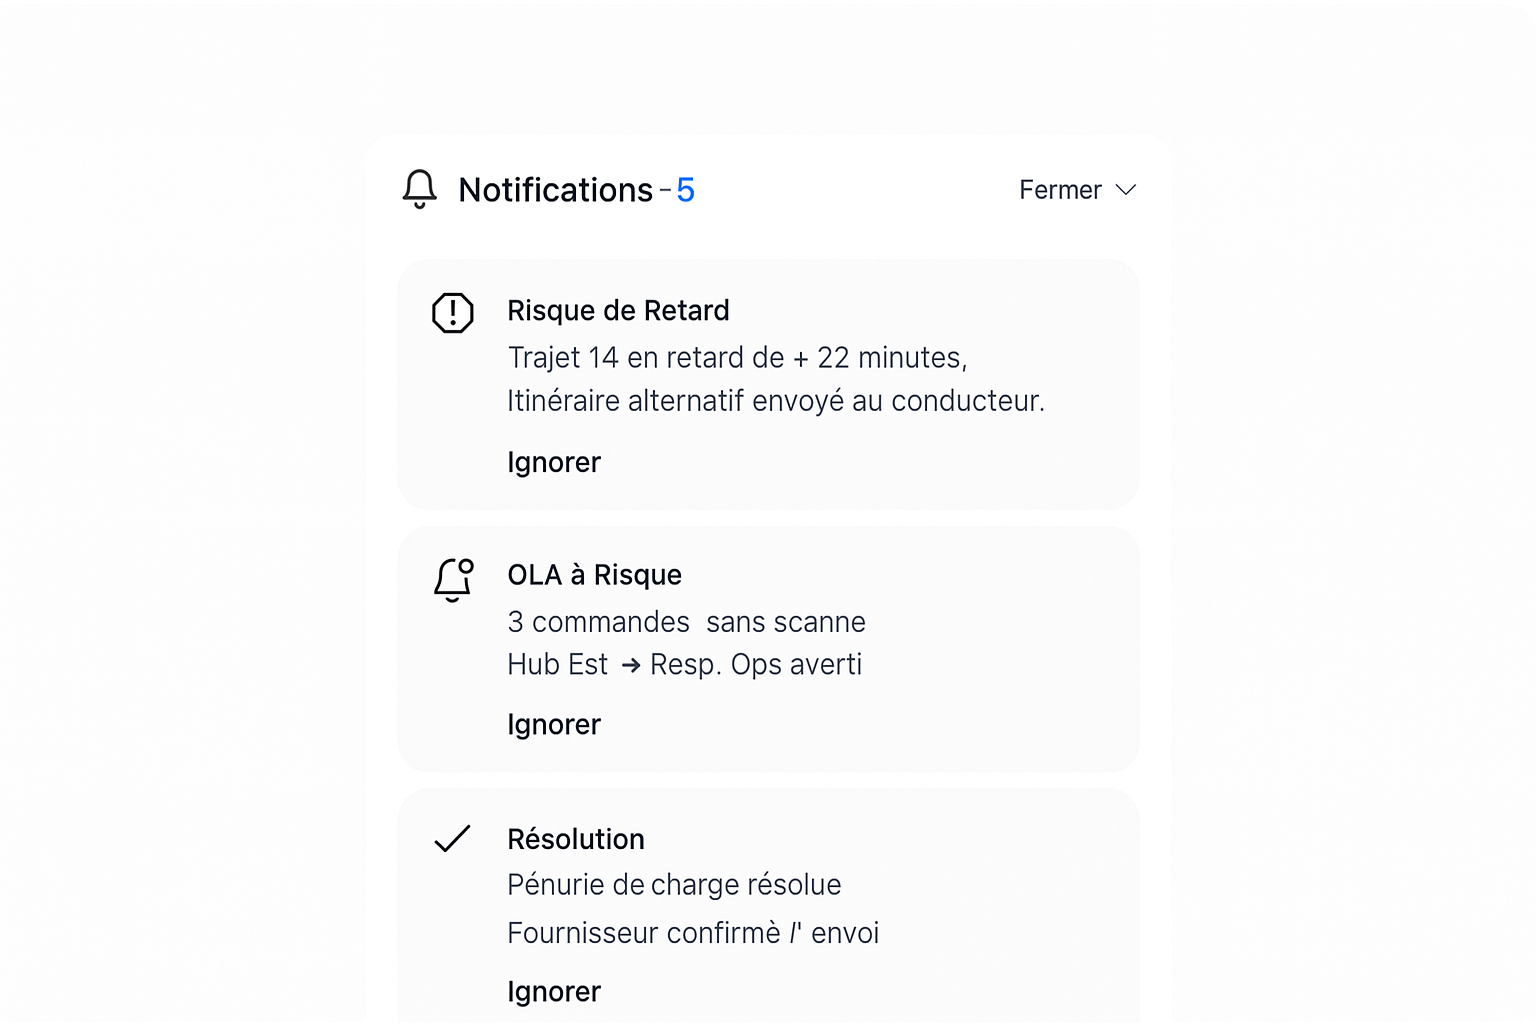
Task: Open the OLA à Risque notification title
Action: coord(594,575)
